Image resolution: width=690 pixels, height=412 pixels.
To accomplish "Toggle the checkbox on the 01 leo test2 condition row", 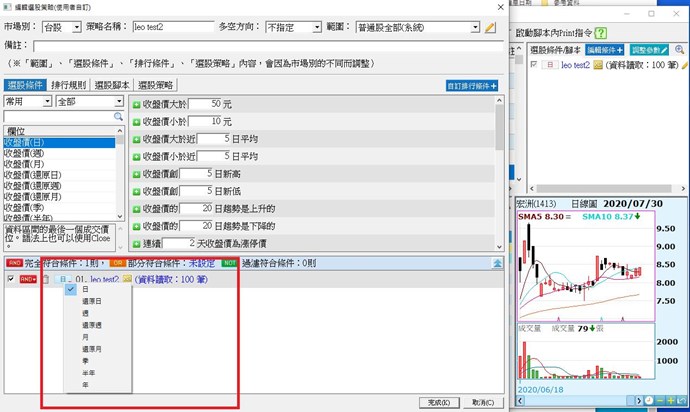I will coord(11,279).
